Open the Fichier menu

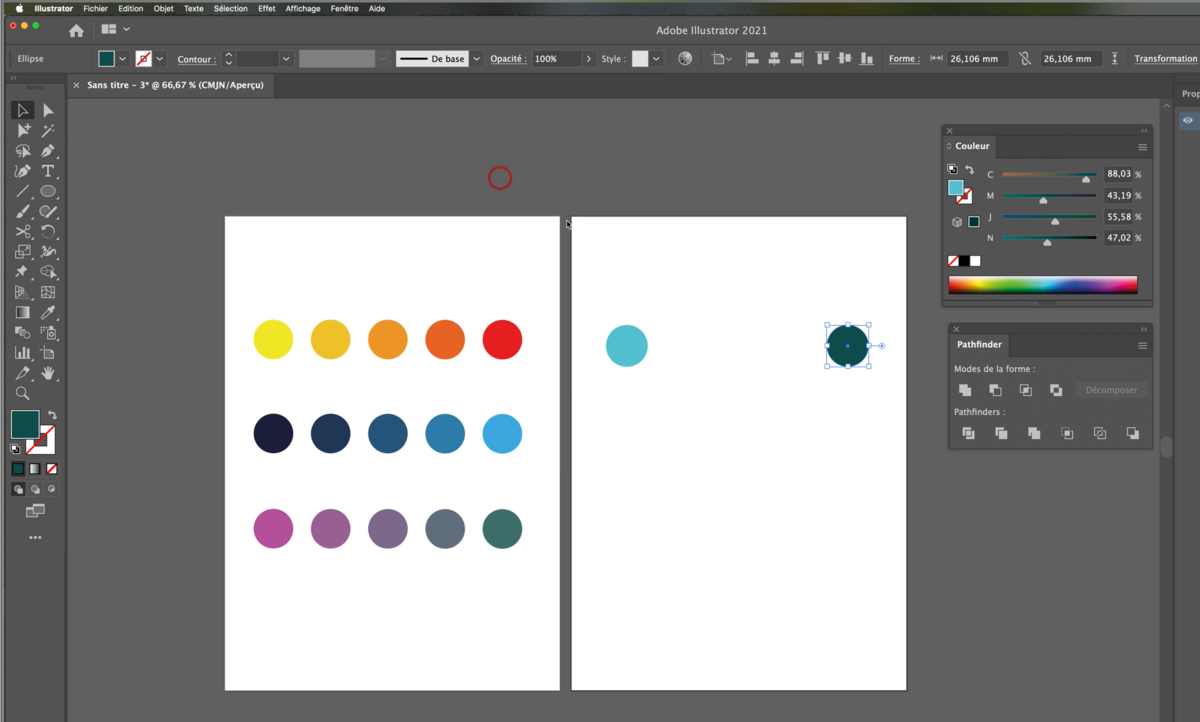tap(95, 8)
